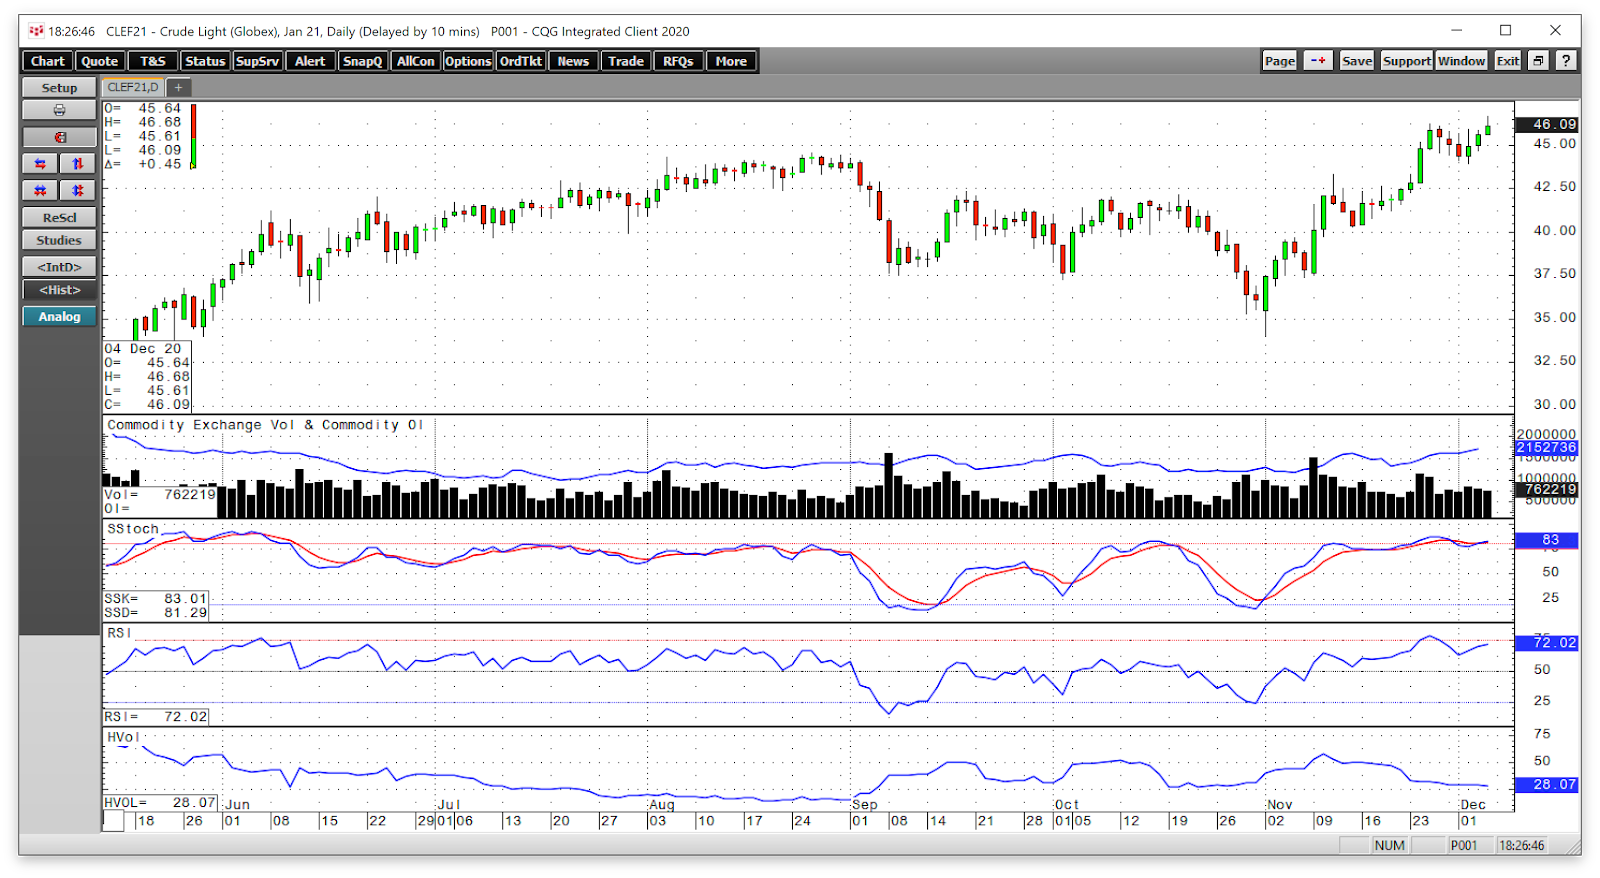The width and height of the screenshot is (1600, 878).
Task: Open the More dropdown menu
Action: [731, 61]
